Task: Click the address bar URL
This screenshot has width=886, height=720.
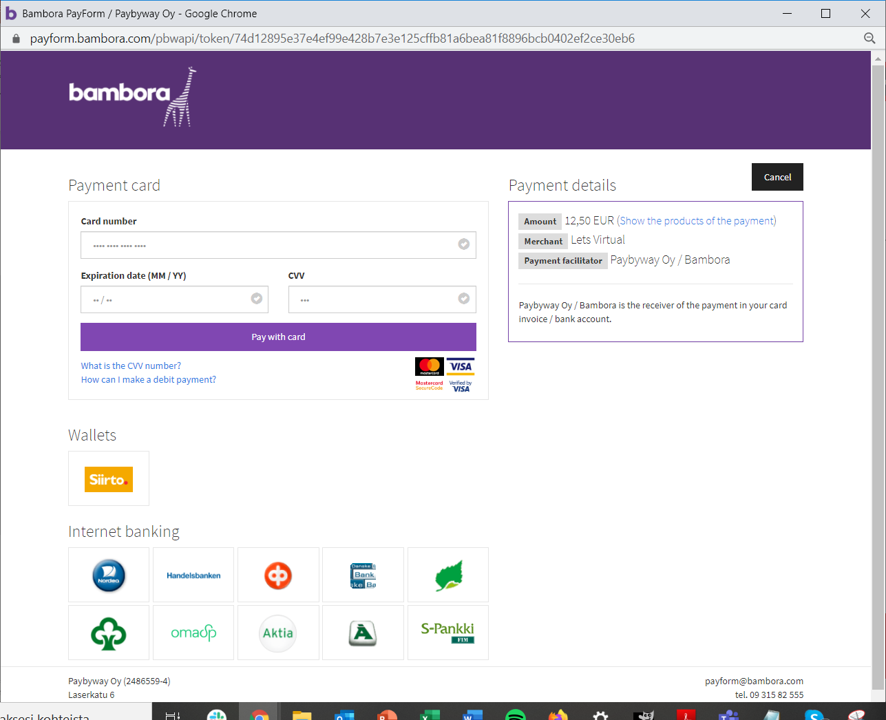Action: [332, 38]
